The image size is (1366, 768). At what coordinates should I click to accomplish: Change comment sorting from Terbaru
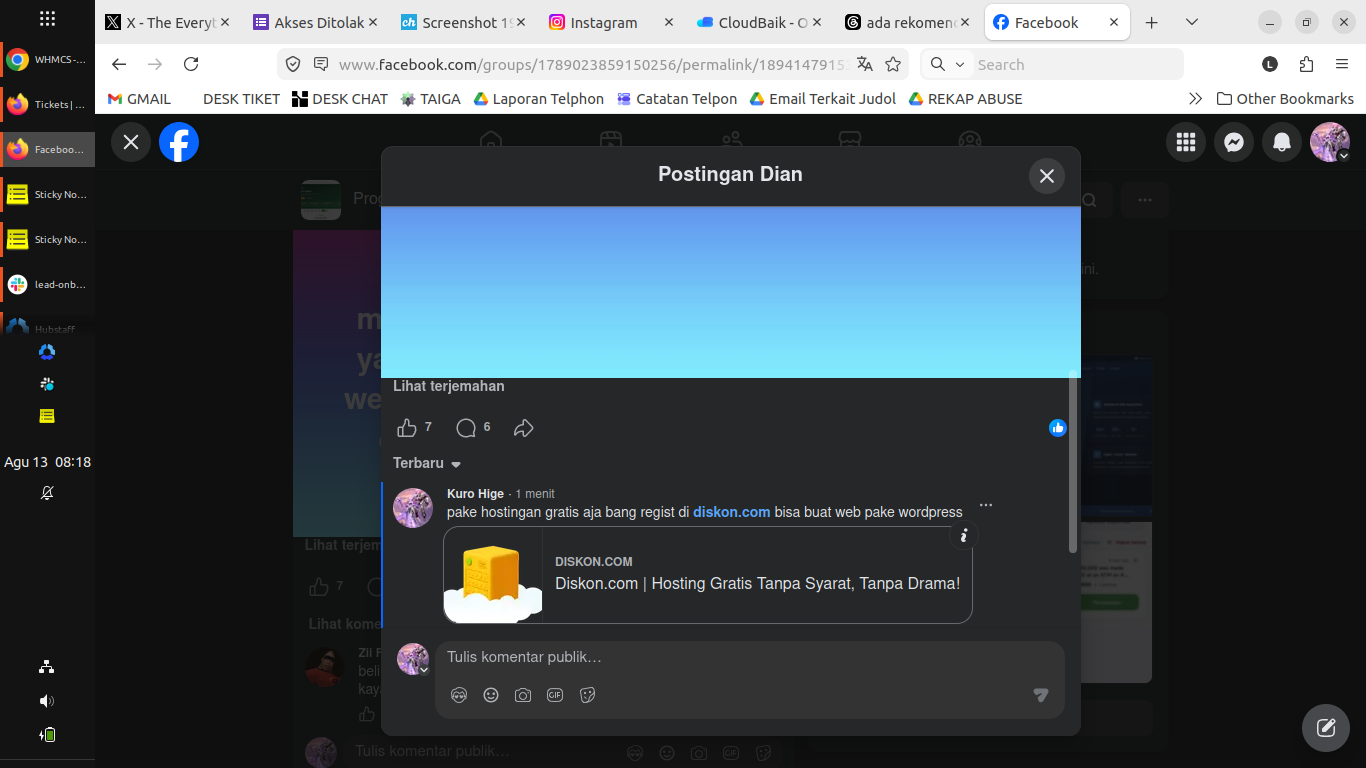pyautogui.click(x=427, y=463)
